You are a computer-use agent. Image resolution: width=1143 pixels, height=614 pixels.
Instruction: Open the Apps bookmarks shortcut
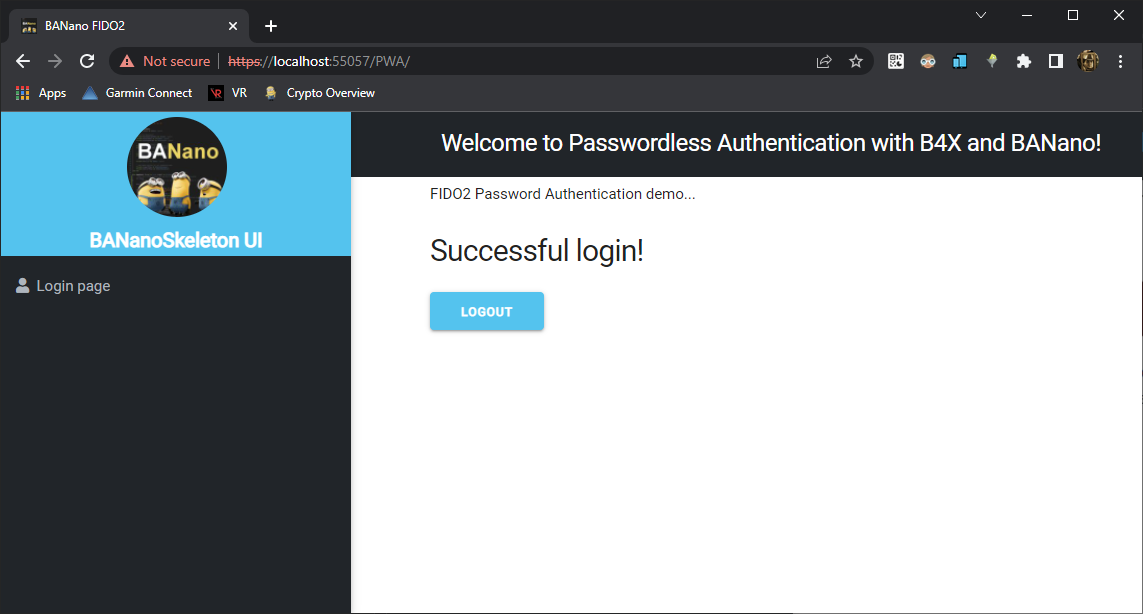[41, 93]
